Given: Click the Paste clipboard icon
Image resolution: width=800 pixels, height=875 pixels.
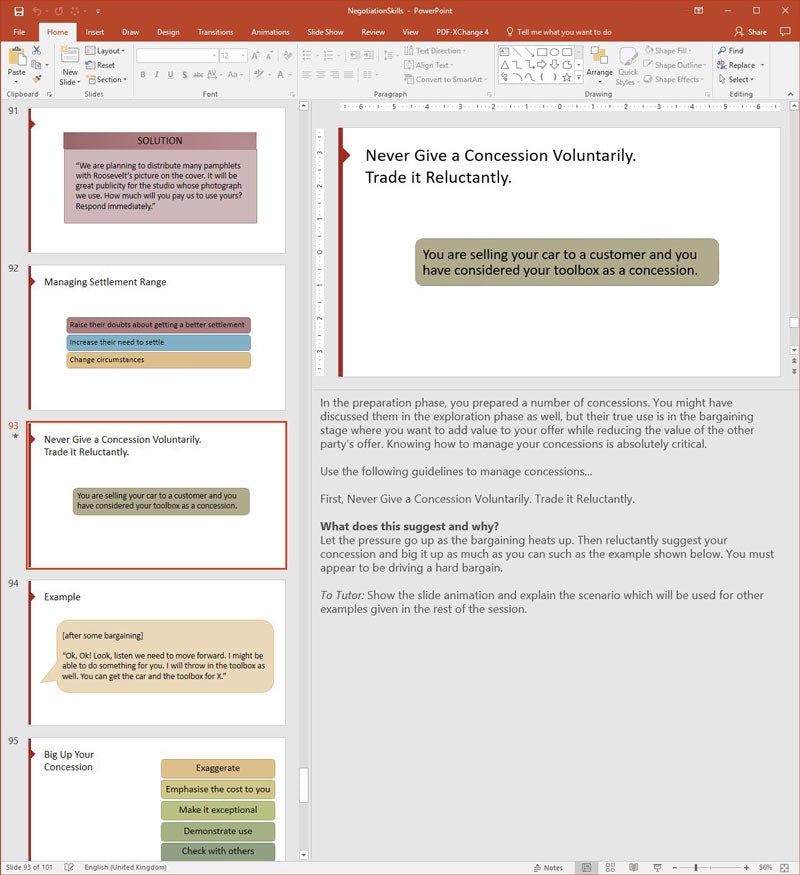Looking at the screenshot, I should 17,57.
